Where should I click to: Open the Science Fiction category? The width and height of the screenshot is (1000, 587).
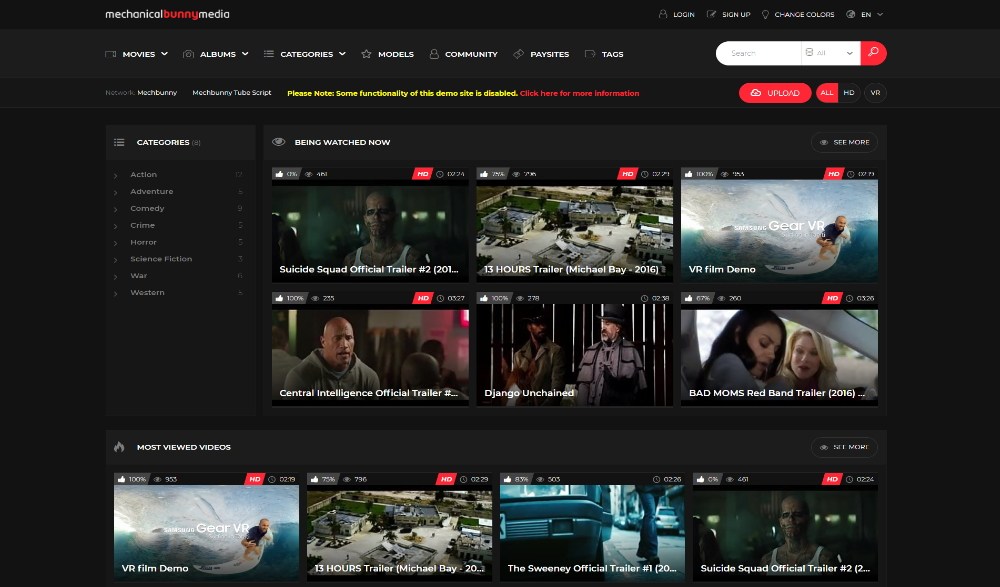tap(161, 259)
